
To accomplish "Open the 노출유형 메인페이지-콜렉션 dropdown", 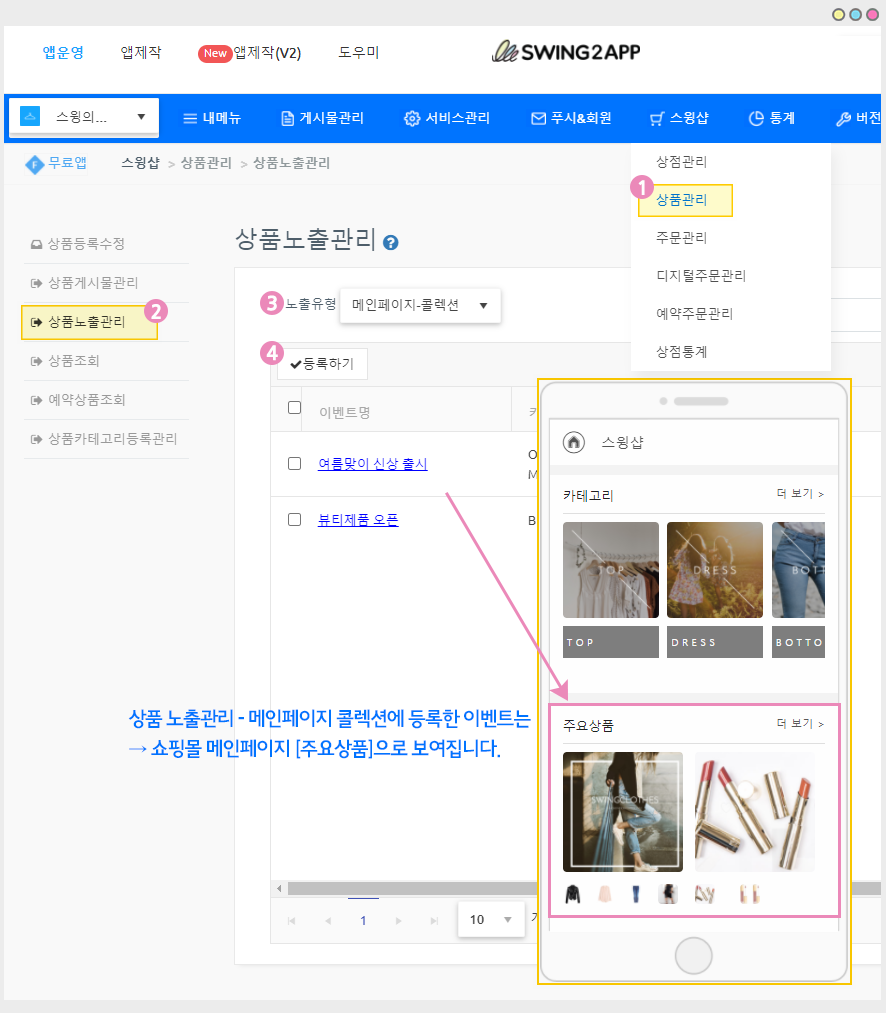I will [420, 306].
